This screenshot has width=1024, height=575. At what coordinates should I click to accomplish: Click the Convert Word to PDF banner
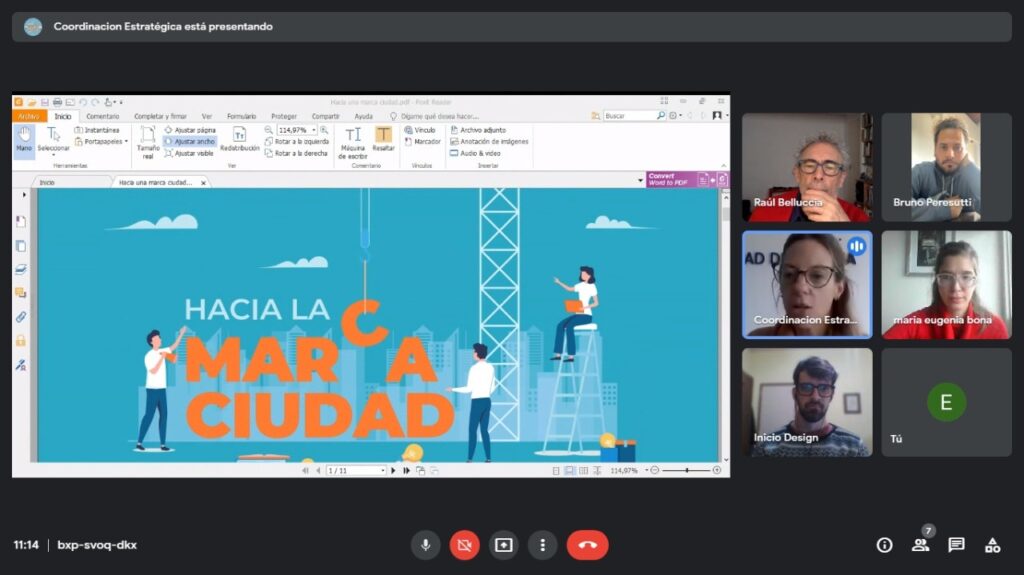pos(688,180)
